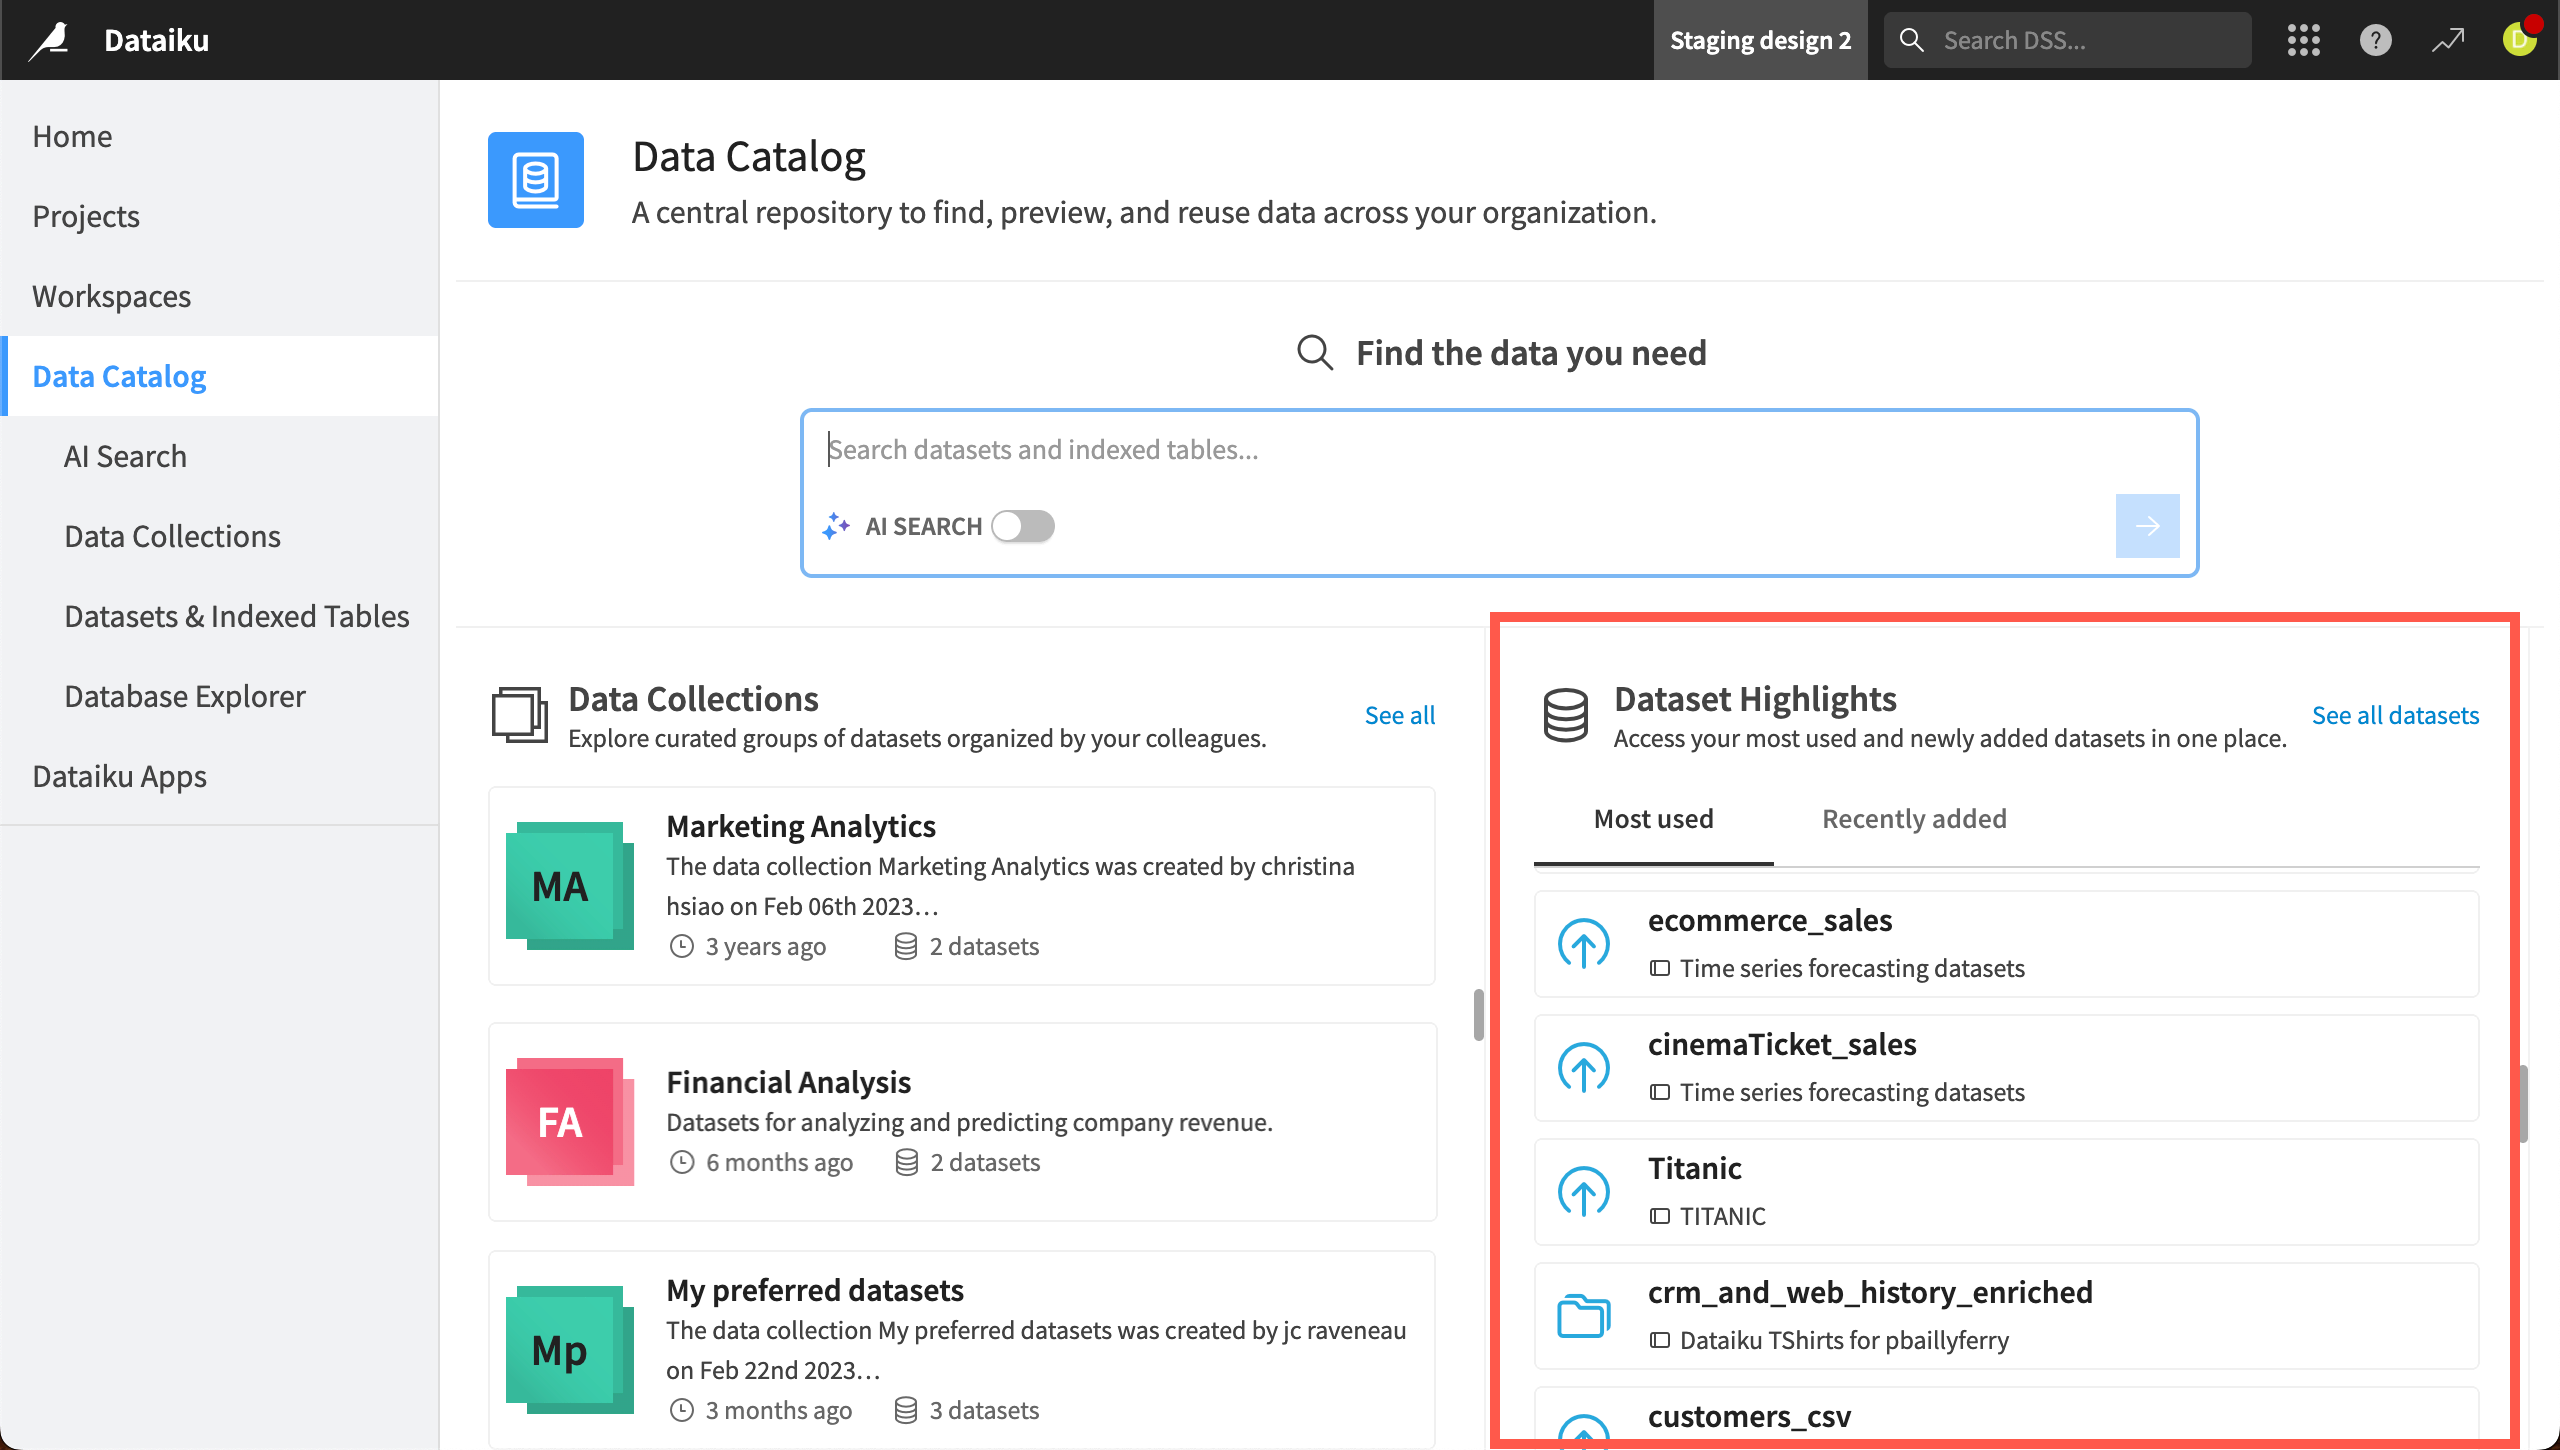Image resolution: width=2560 pixels, height=1450 pixels.
Task: Click the Dataiku bird logo
Action: (48, 39)
